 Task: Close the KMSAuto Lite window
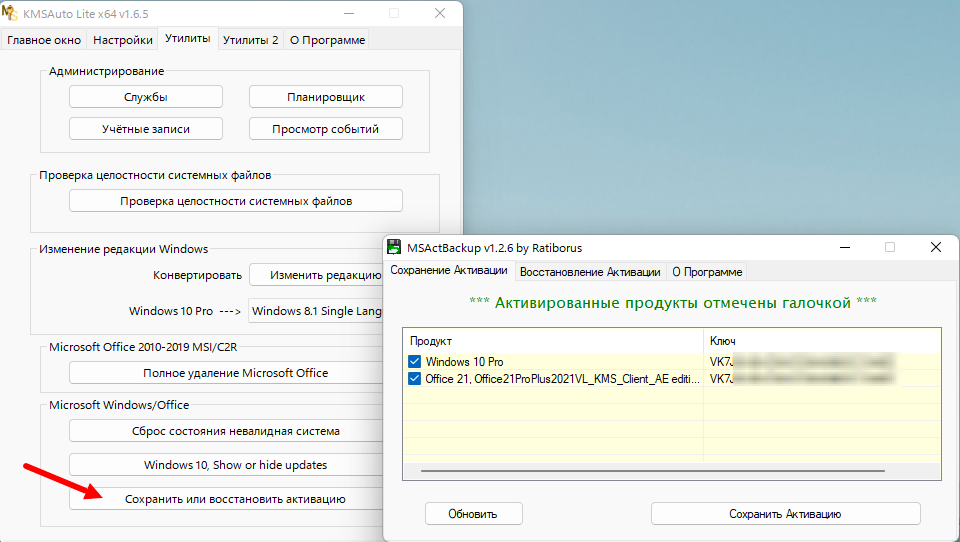coord(440,13)
